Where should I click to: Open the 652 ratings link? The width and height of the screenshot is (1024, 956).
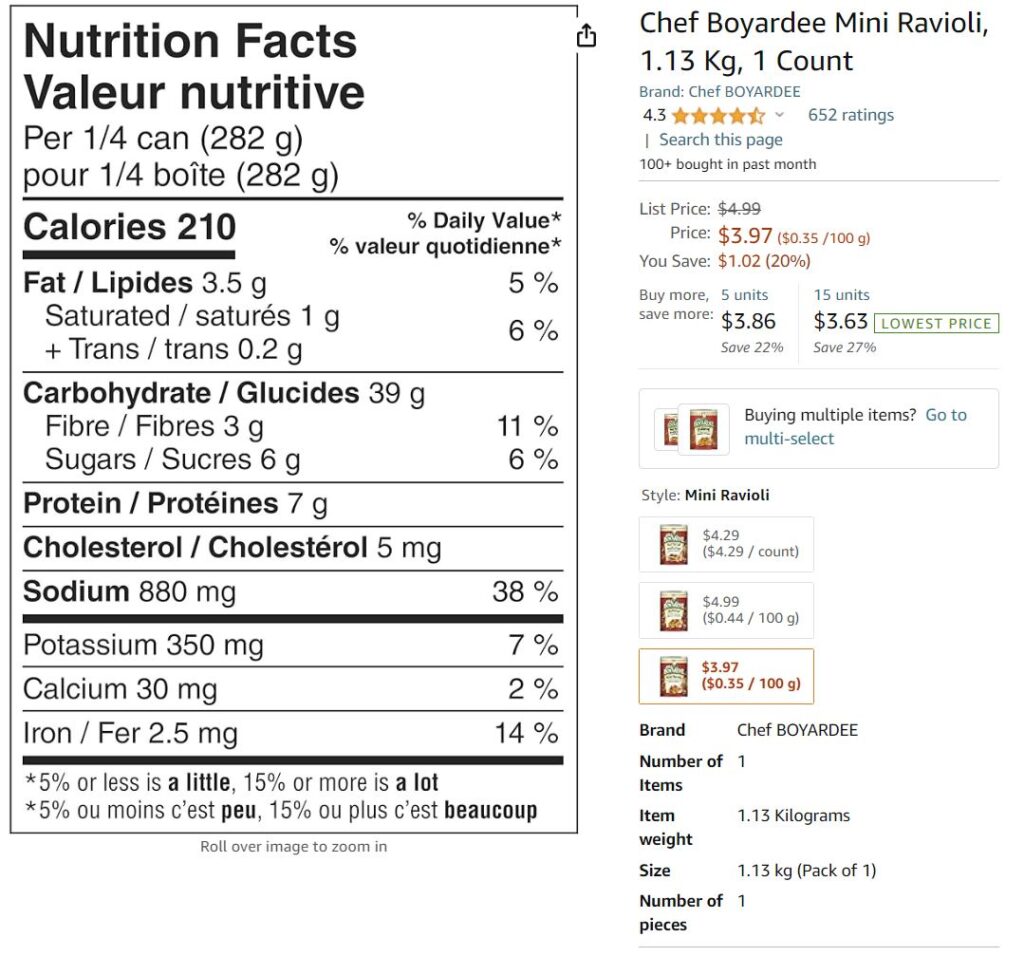(x=851, y=115)
